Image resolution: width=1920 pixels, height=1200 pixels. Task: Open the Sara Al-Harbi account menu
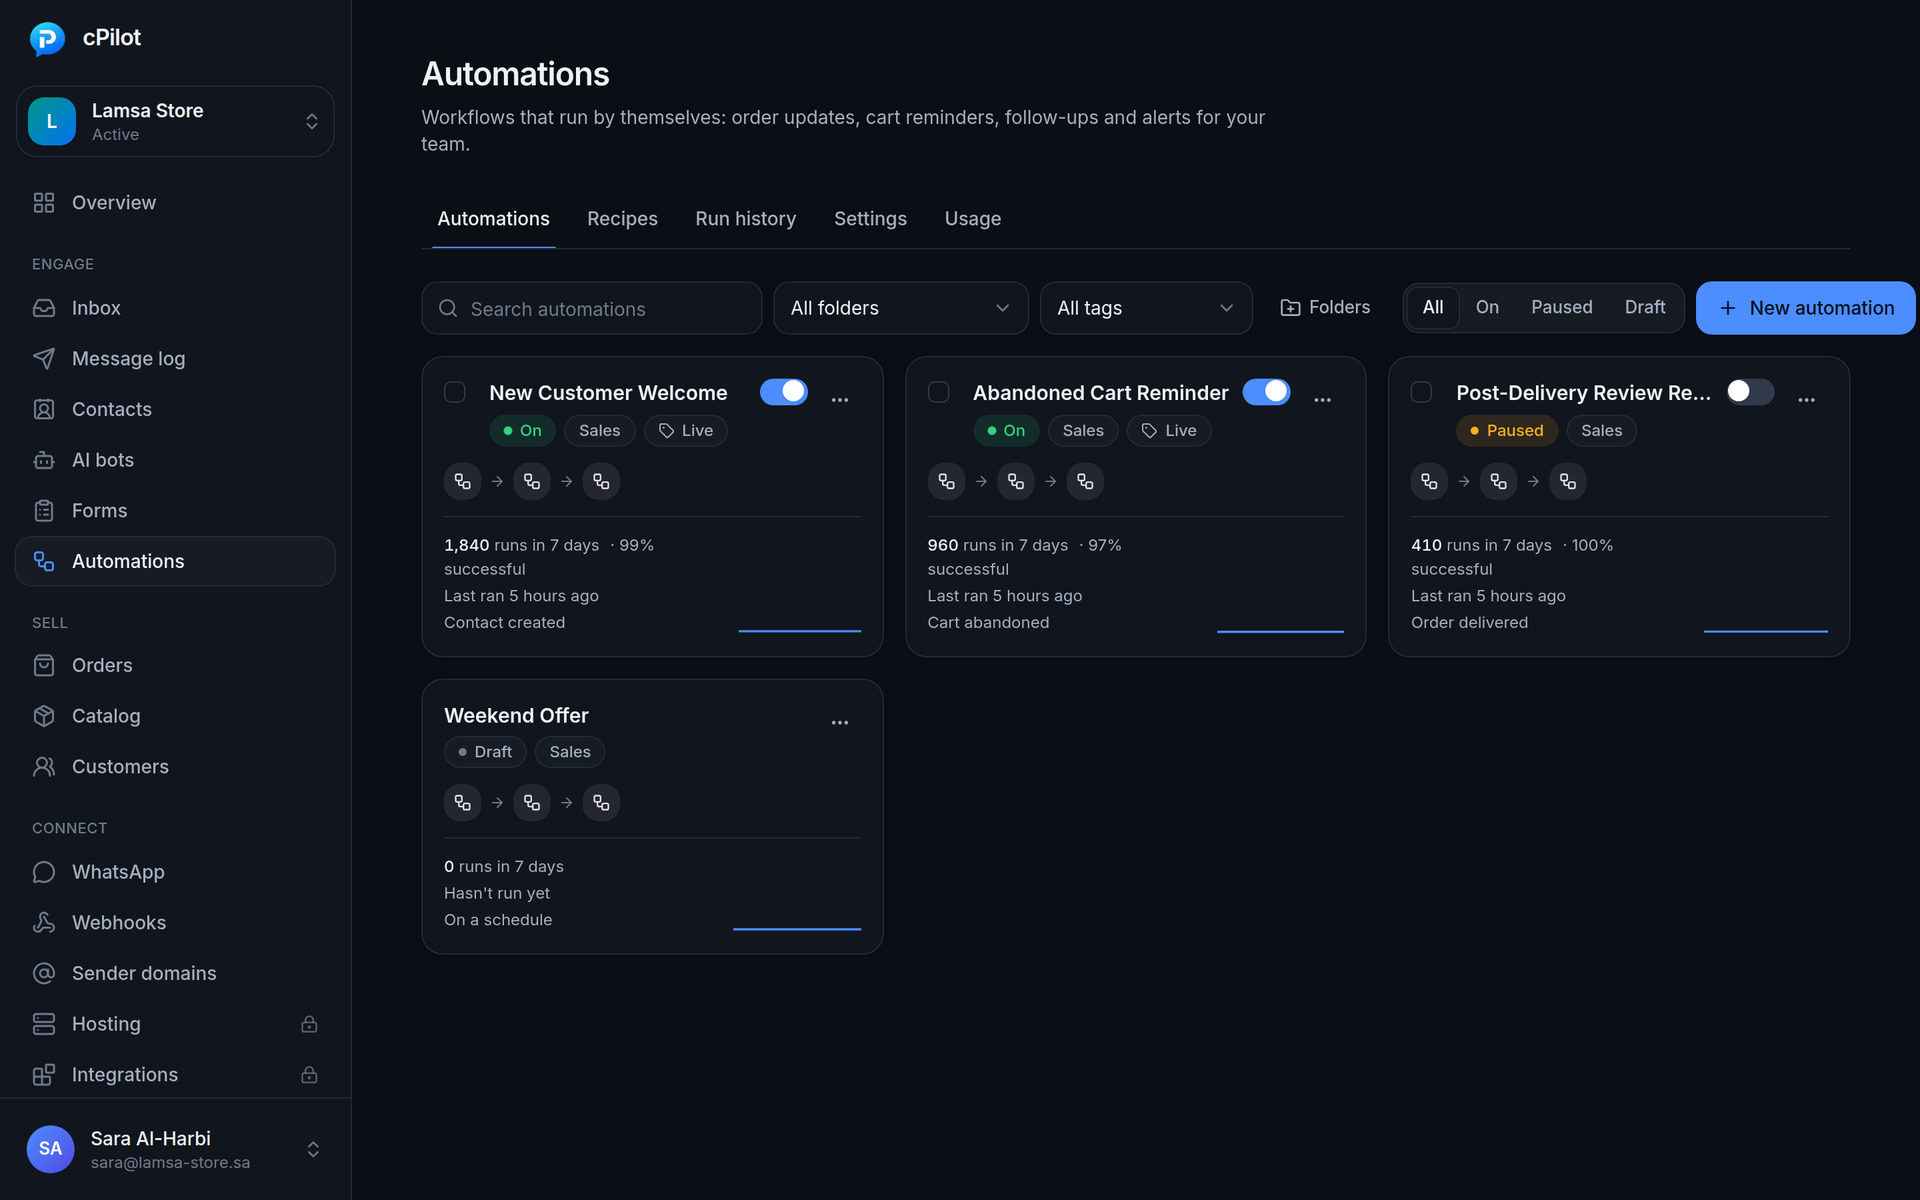pyautogui.click(x=175, y=1149)
